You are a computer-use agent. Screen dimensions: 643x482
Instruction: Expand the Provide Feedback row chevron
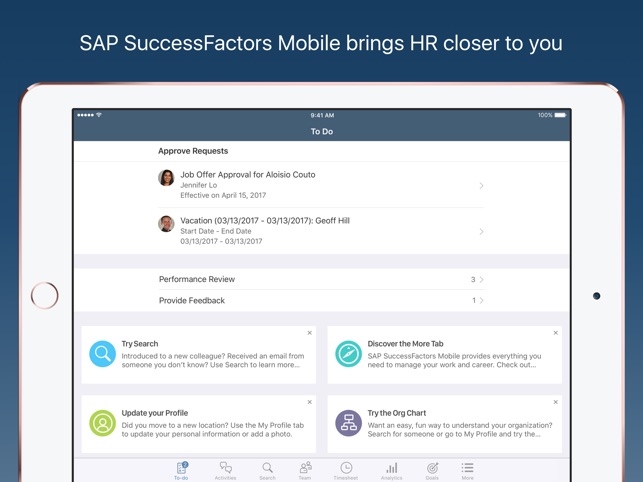pyautogui.click(x=481, y=300)
